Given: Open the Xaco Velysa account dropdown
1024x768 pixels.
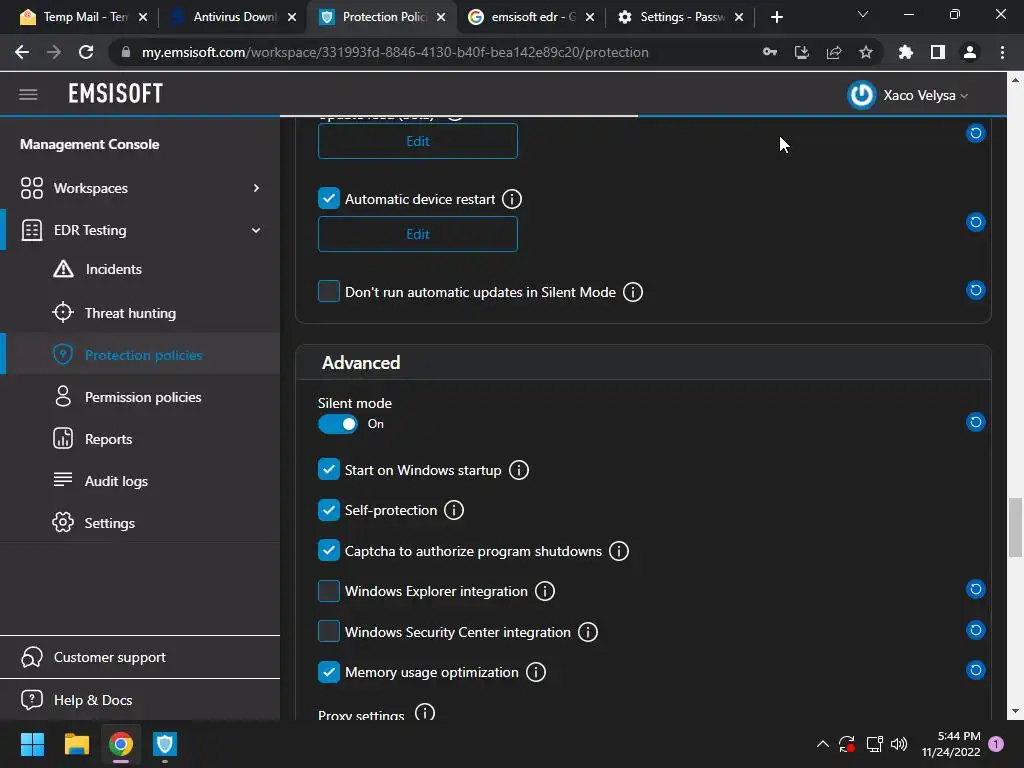Looking at the screenshot, I should [x=925, y=95].
